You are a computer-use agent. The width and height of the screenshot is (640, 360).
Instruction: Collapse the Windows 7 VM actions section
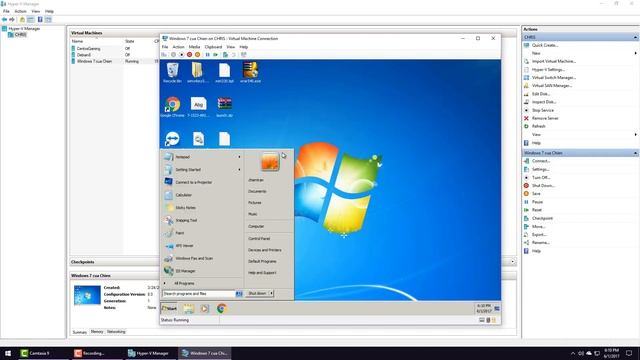(635, 153)
